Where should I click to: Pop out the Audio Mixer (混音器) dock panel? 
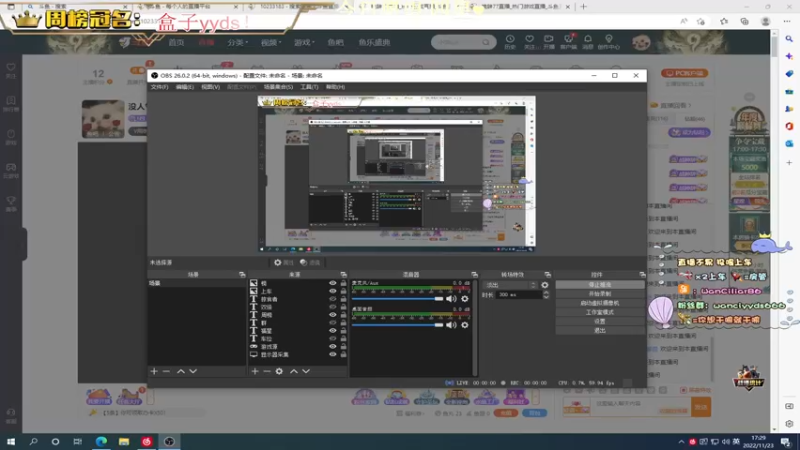point(474,274)
